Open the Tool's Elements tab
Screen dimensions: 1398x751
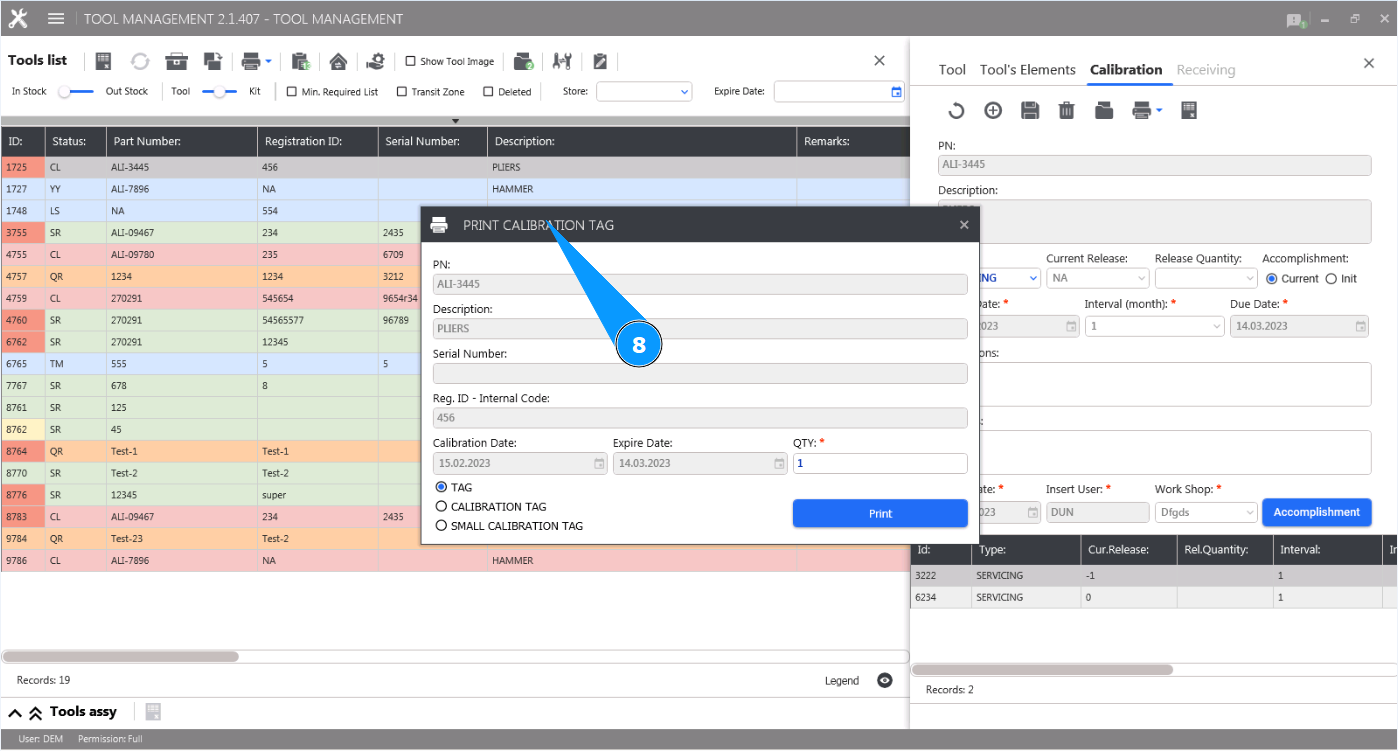1028,70
